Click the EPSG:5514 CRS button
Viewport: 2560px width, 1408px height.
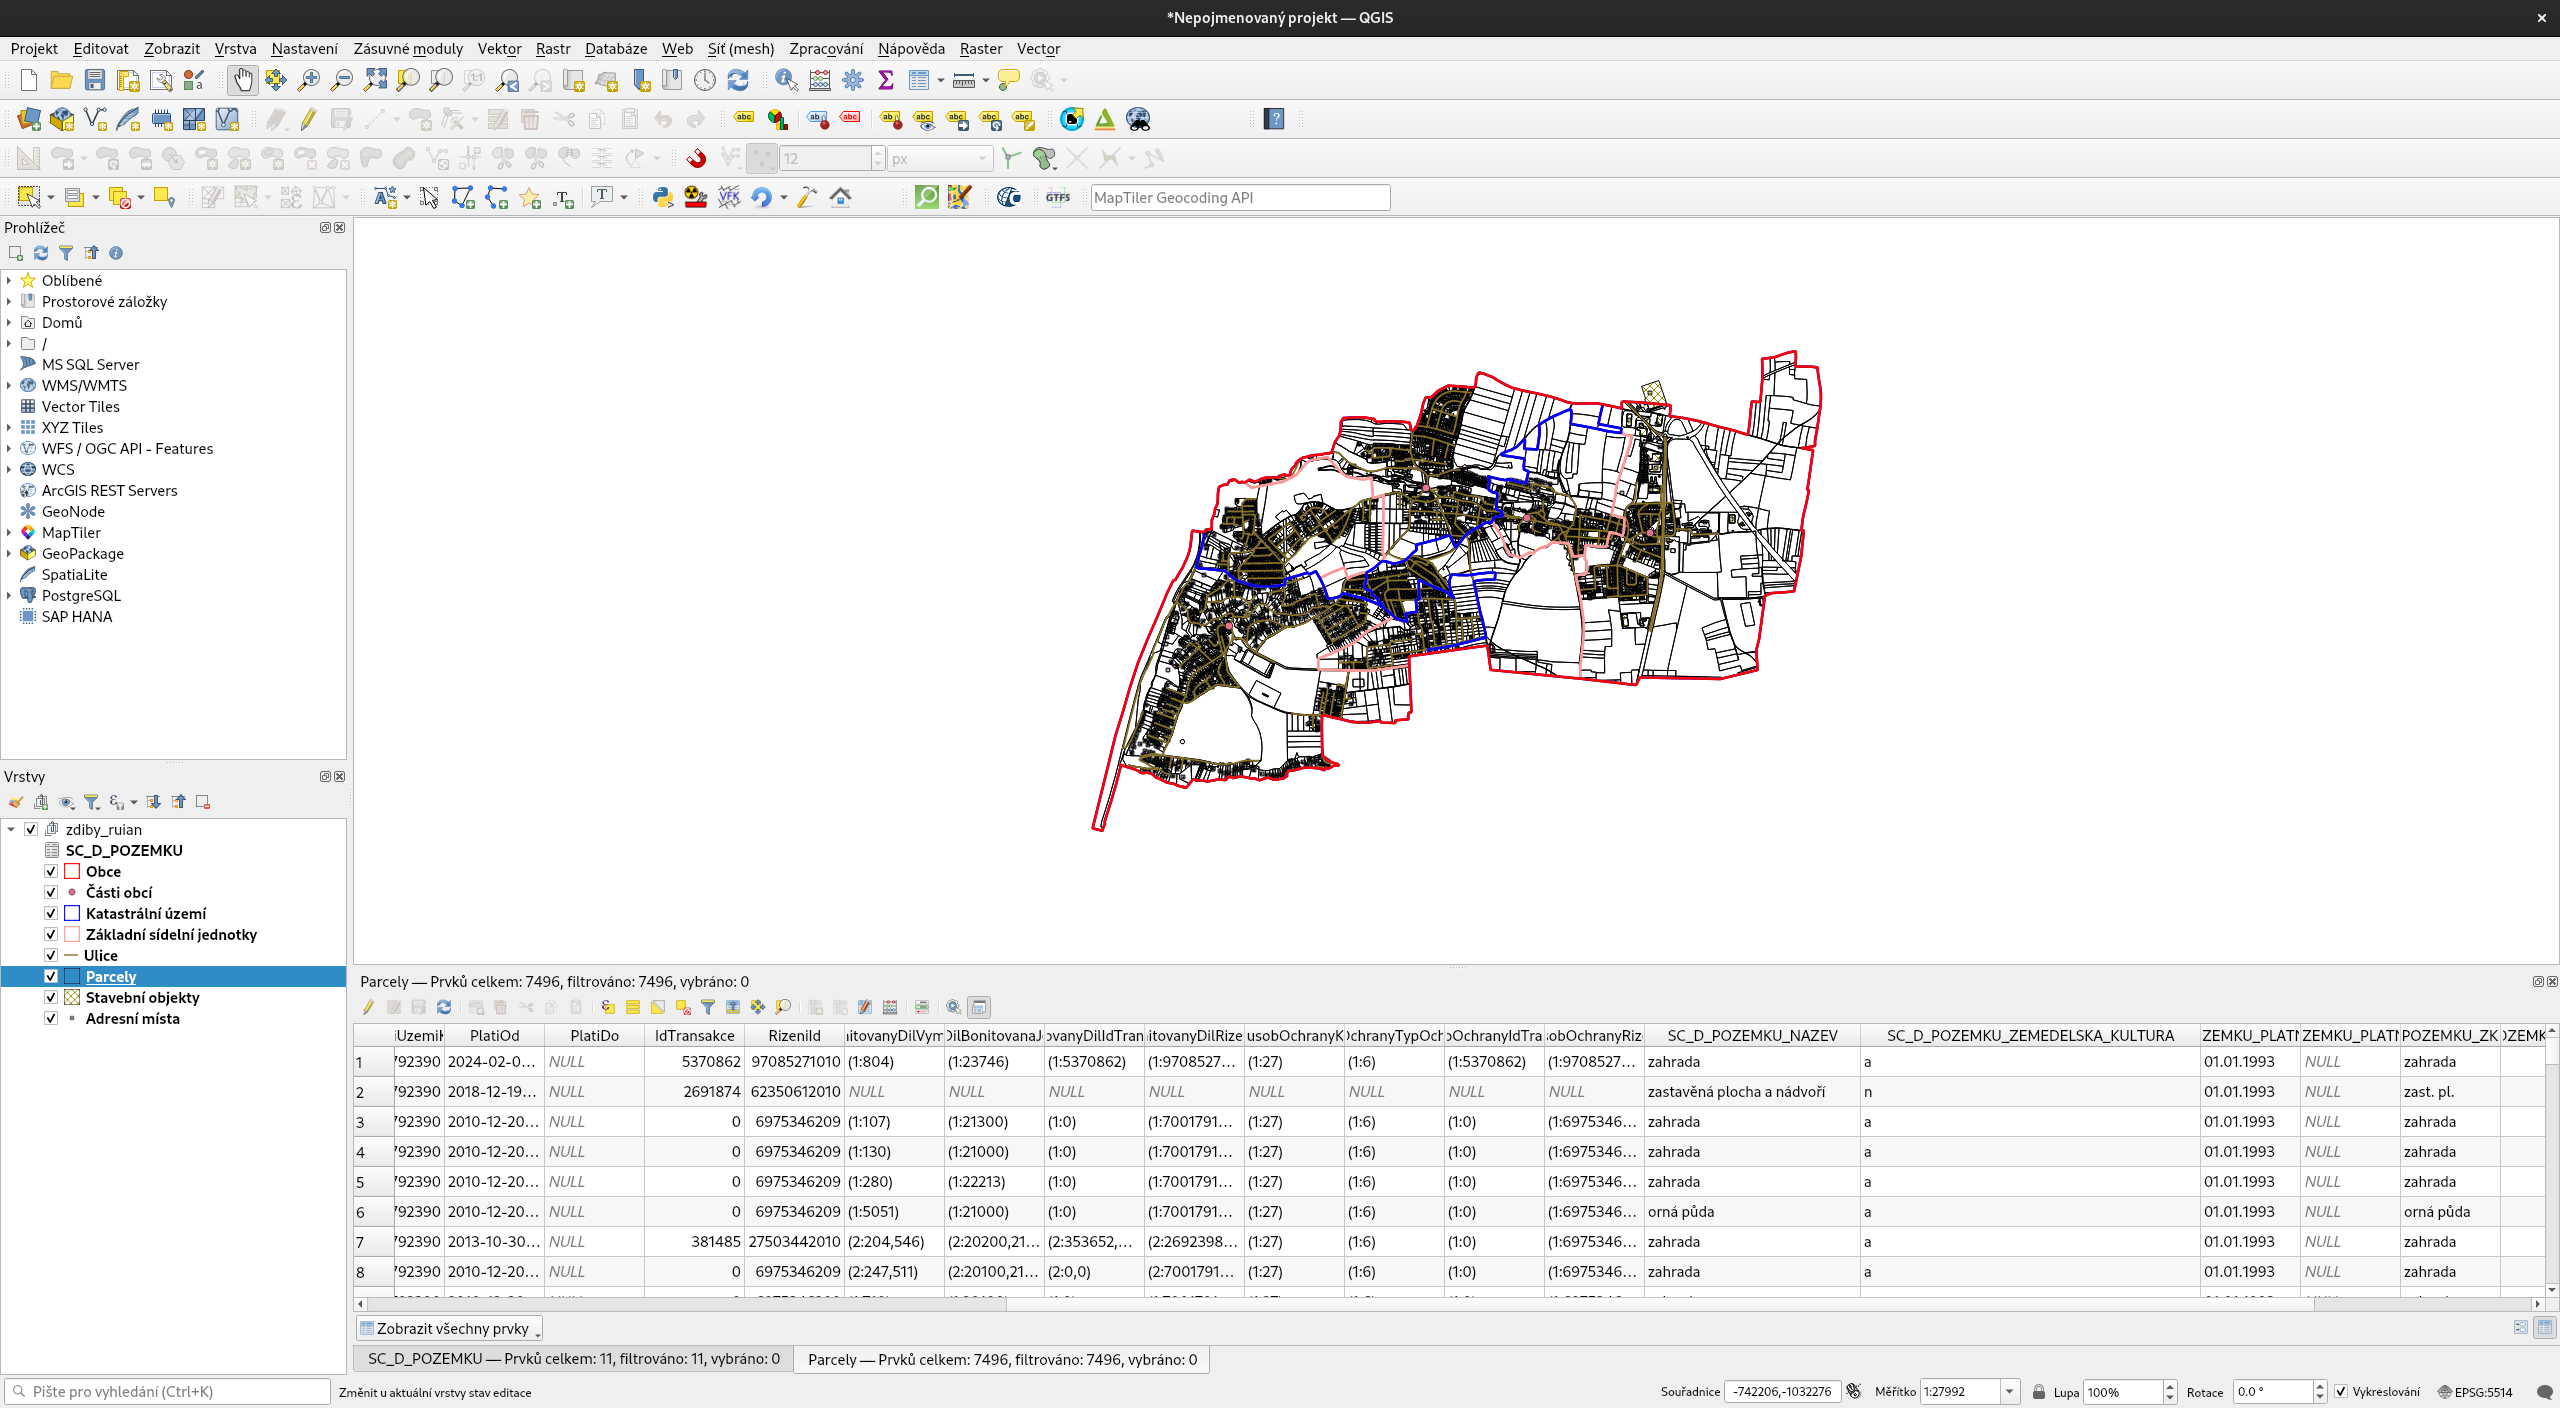2475,1392
